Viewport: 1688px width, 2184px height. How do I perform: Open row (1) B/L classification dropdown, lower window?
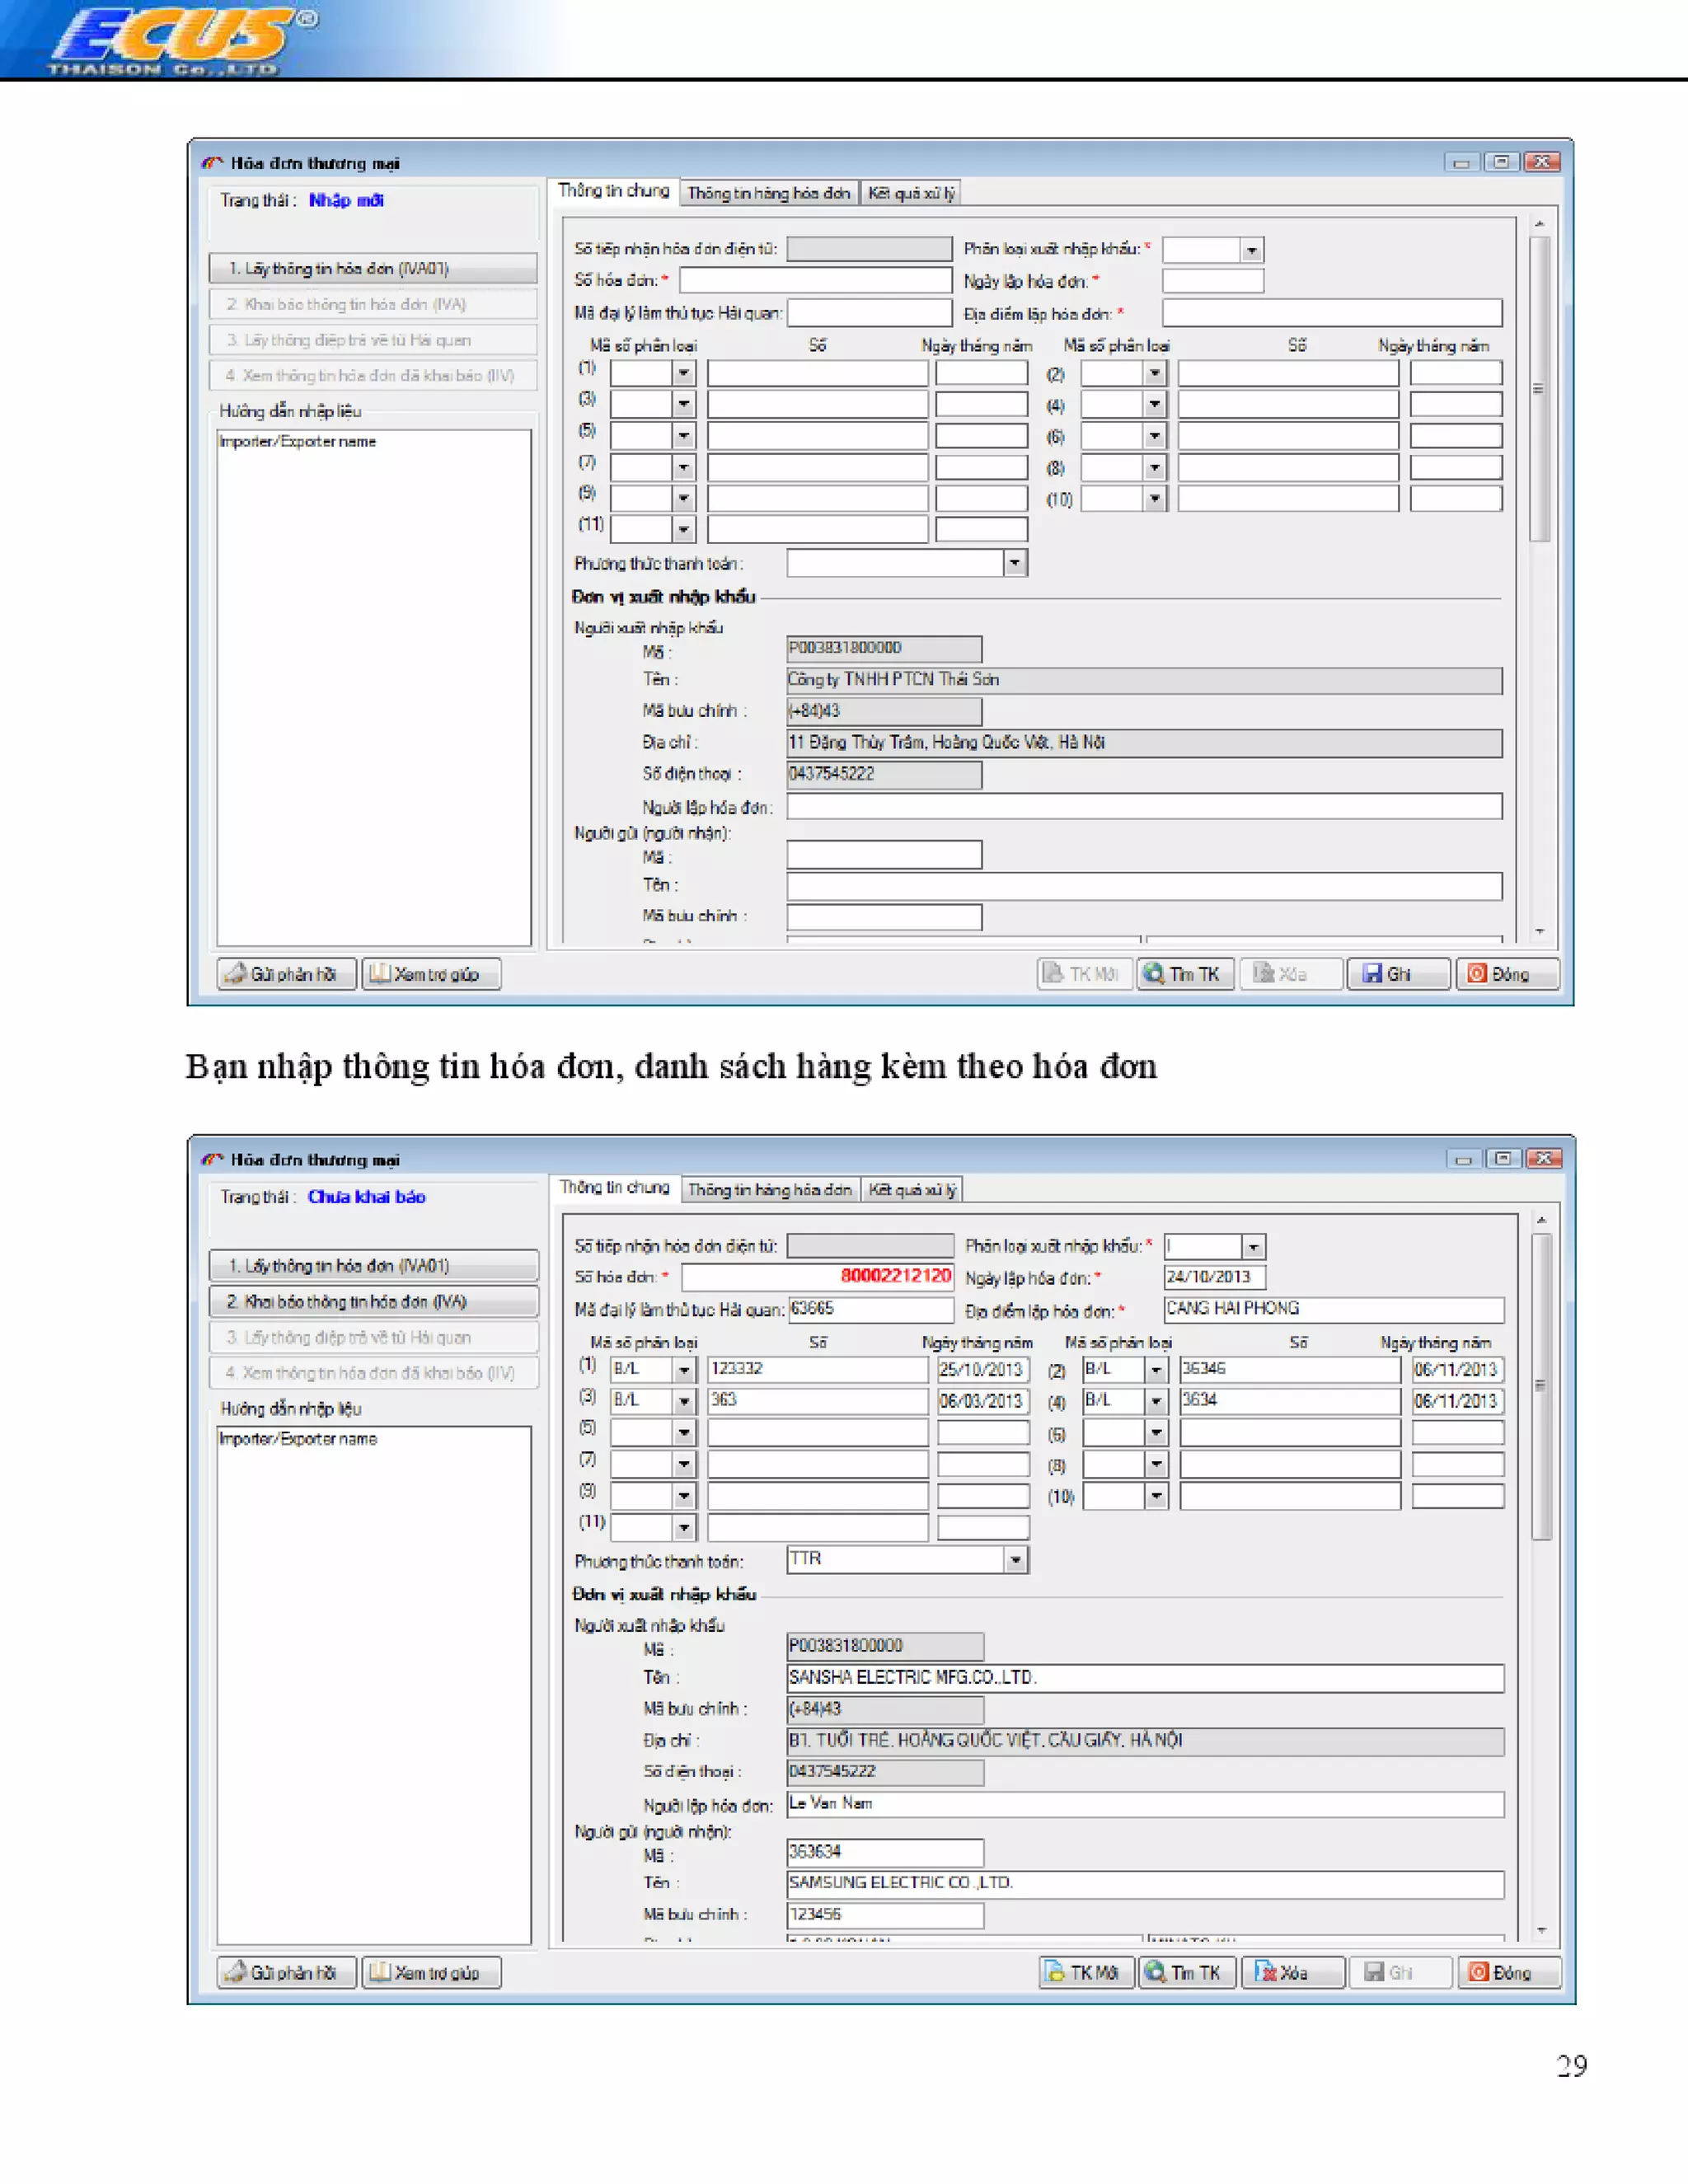coord(684,1369)
